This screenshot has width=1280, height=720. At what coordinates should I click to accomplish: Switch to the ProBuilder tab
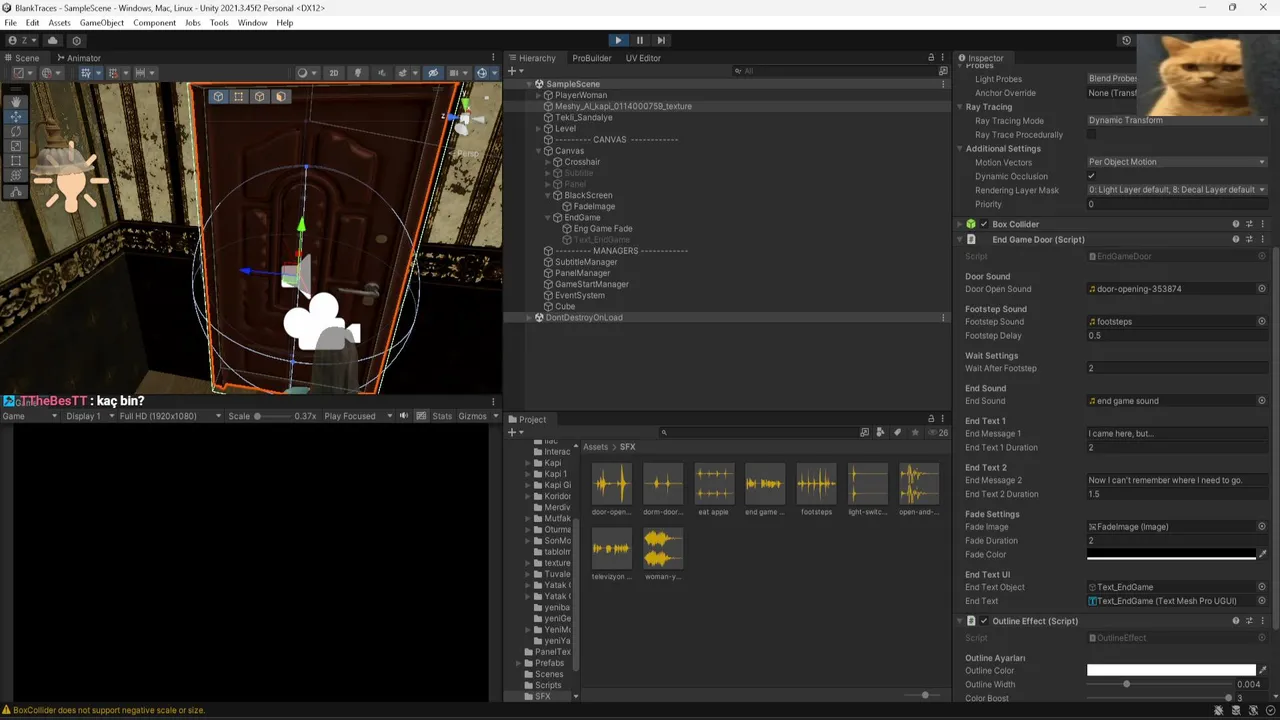[x=591, y=58]
